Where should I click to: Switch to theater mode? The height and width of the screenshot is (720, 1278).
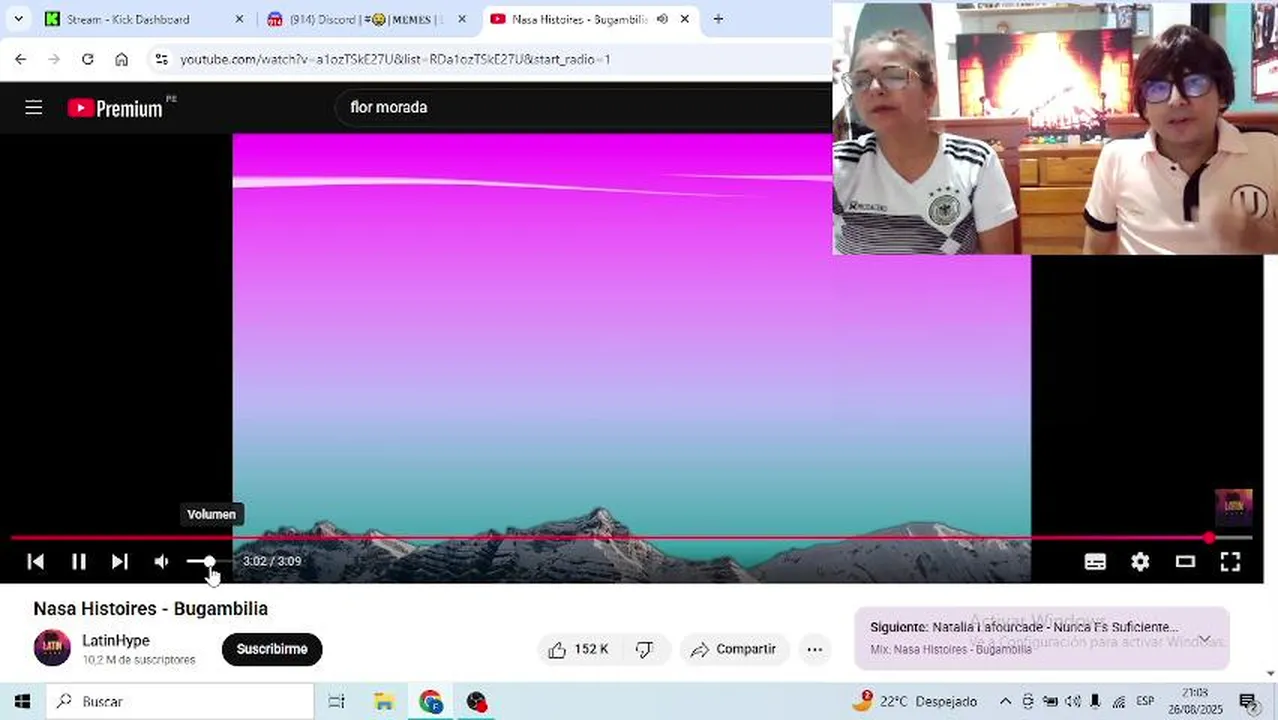click(1185, 562)
